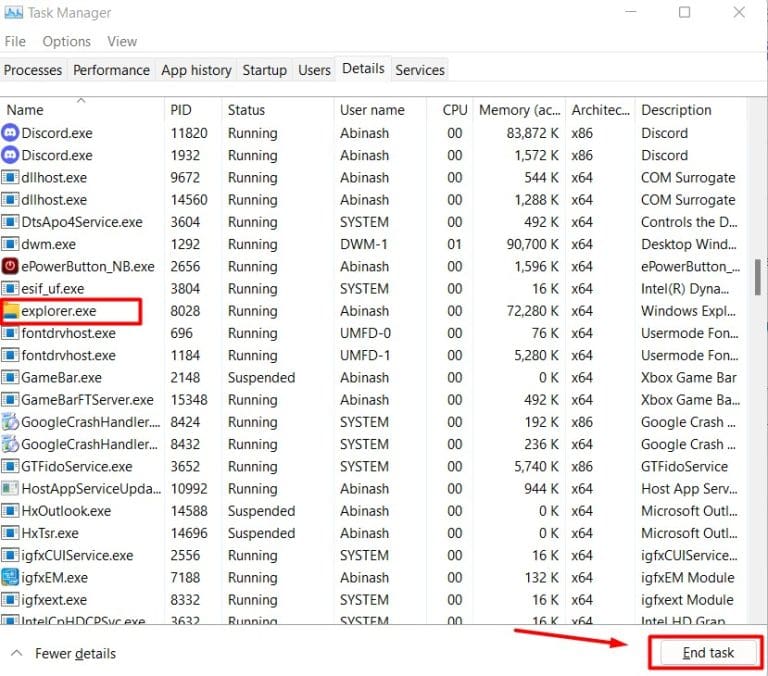Viewport: 768px width, 676px height.
Task: Switch to the Startup tab
Action: point(264,70)
